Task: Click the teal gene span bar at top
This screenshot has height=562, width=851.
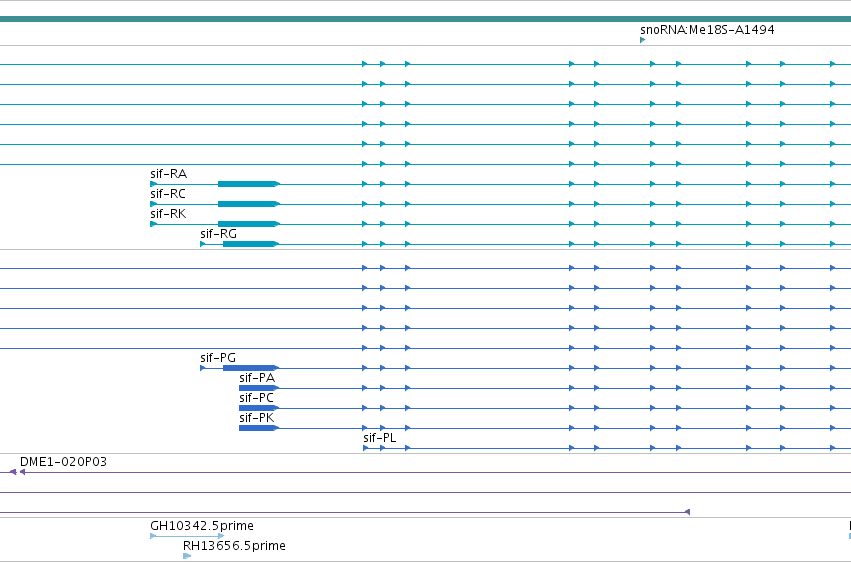Action: pyautogui.click(x=426, y=19)
